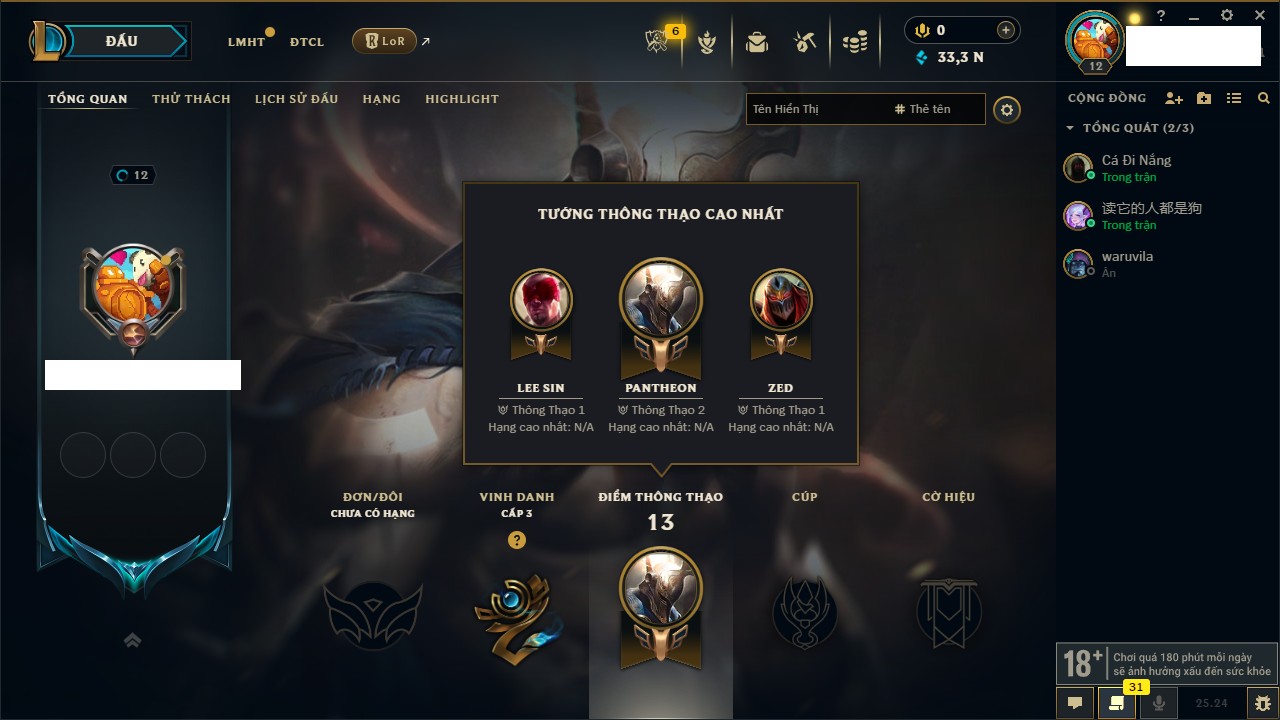Click the new folder icon in the social panel

[x=1204, y=98]
